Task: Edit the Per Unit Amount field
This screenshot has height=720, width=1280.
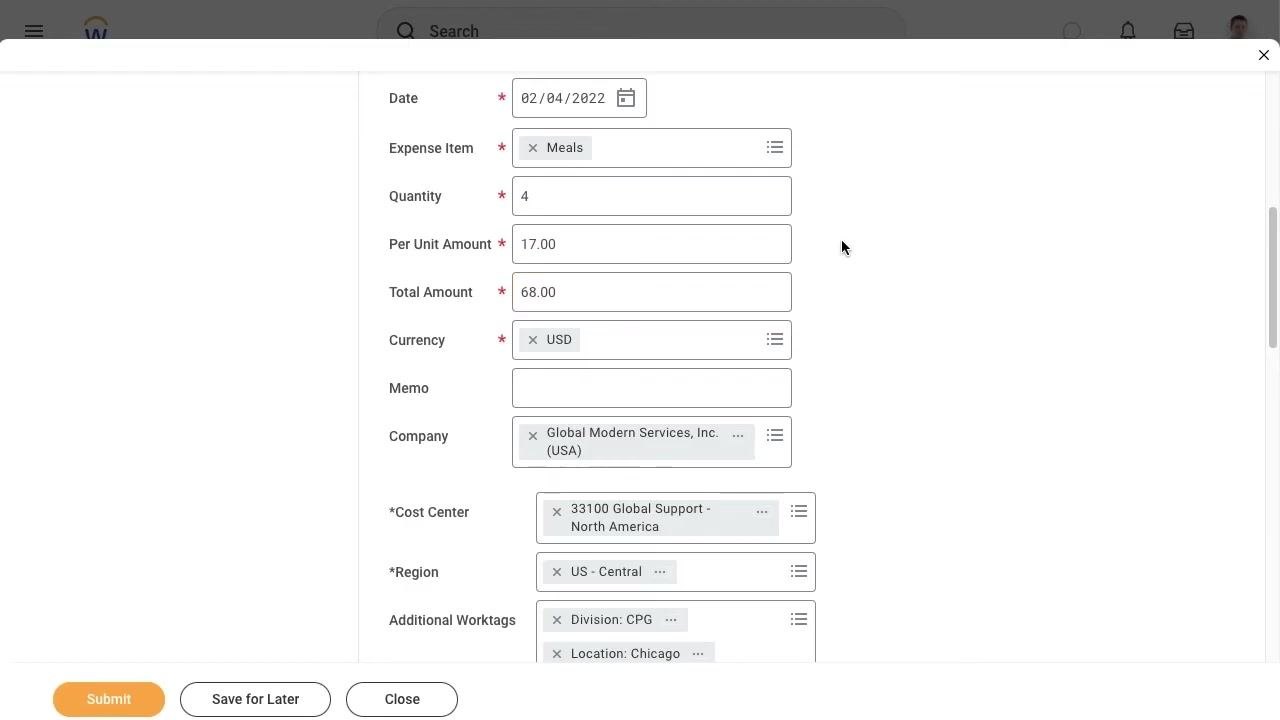Action: pos(652,244)
